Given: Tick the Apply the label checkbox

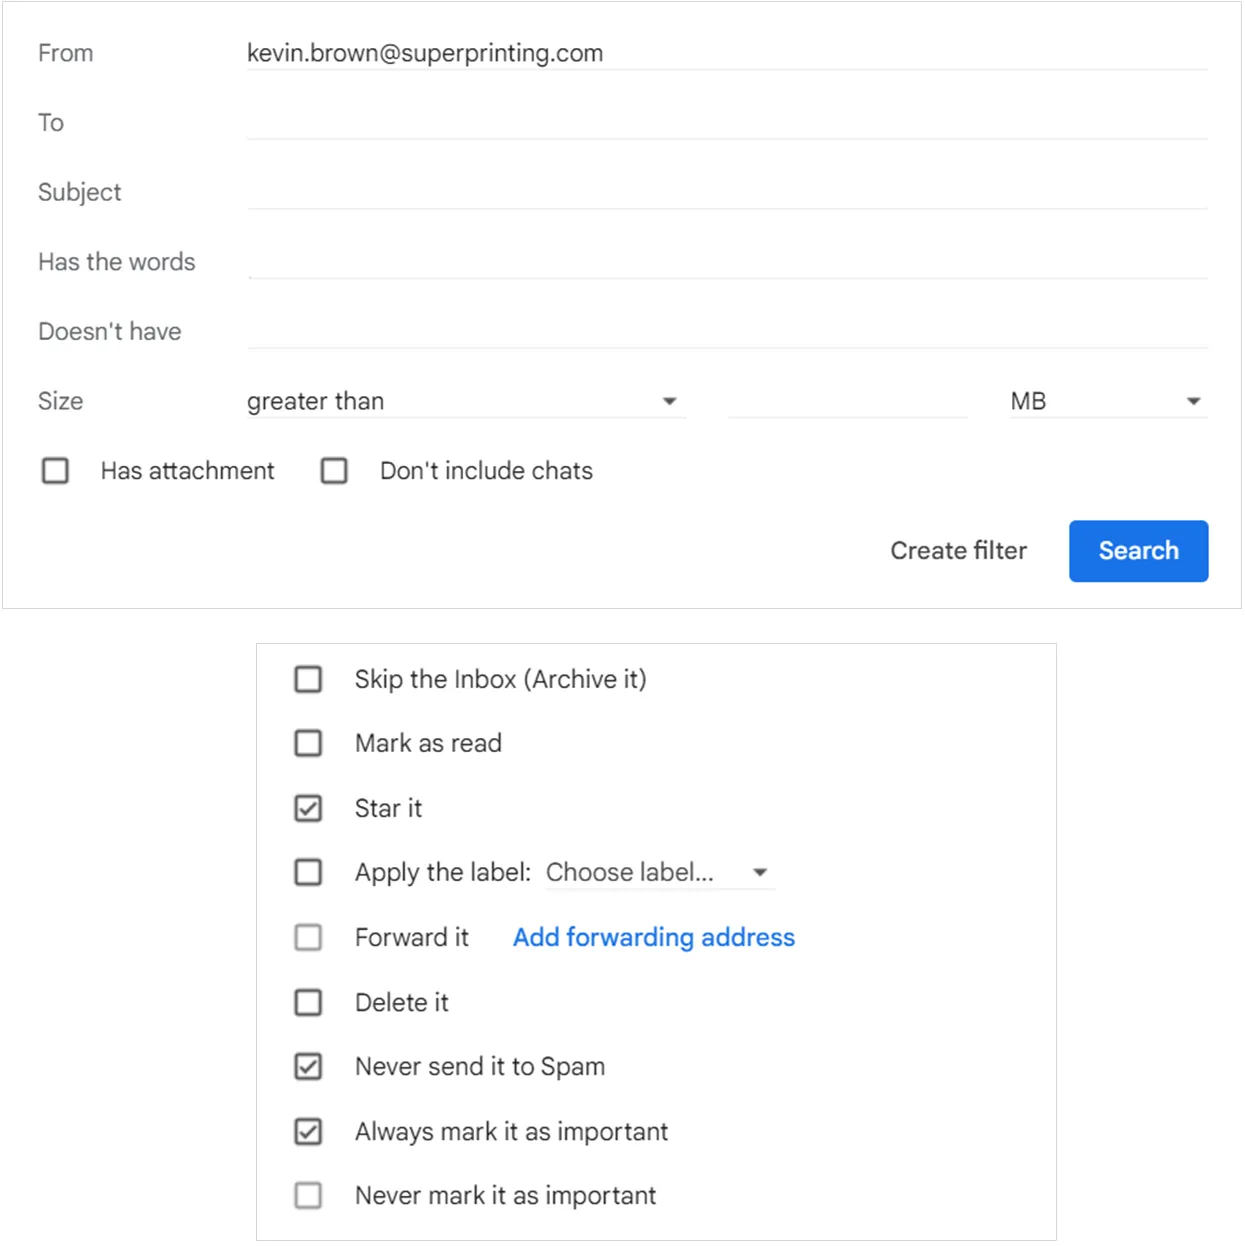Looking at the screenshot, I should [308, 873].
